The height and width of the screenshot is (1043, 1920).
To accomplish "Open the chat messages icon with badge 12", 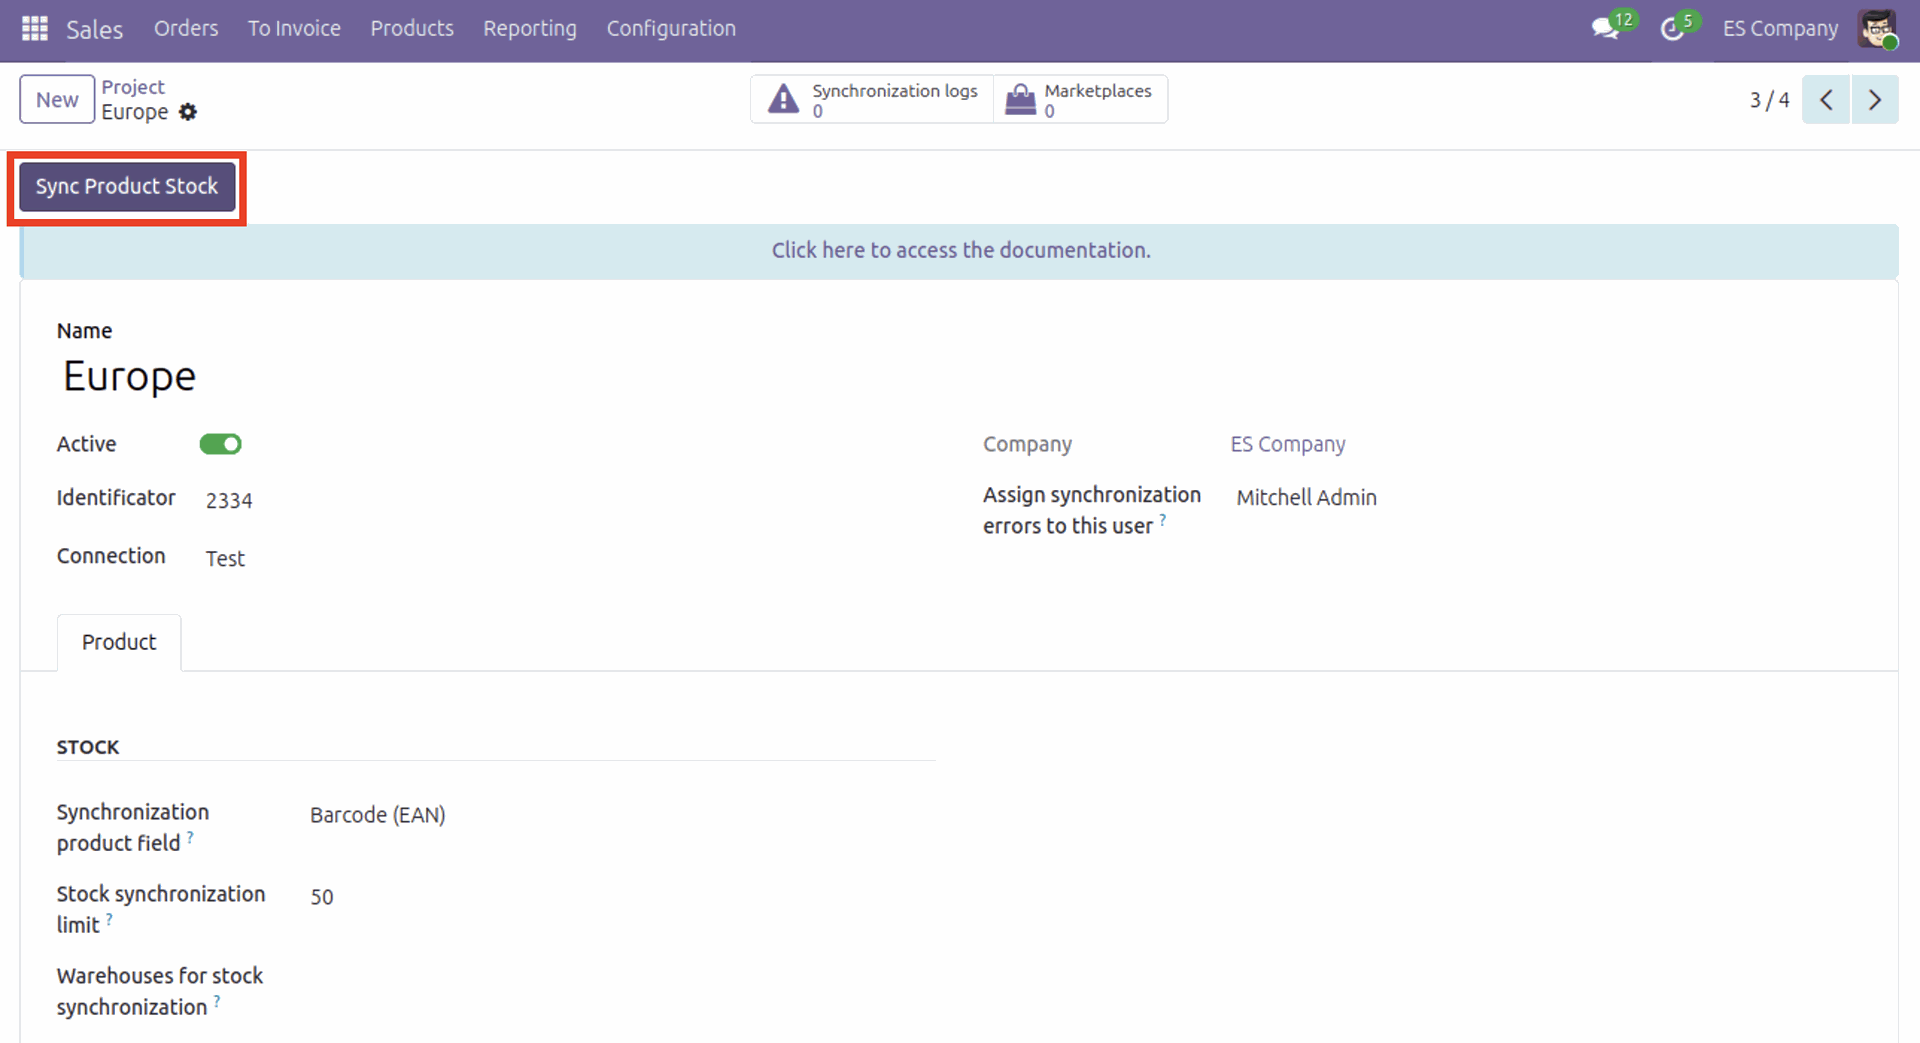I will (x=1605, y=29).
